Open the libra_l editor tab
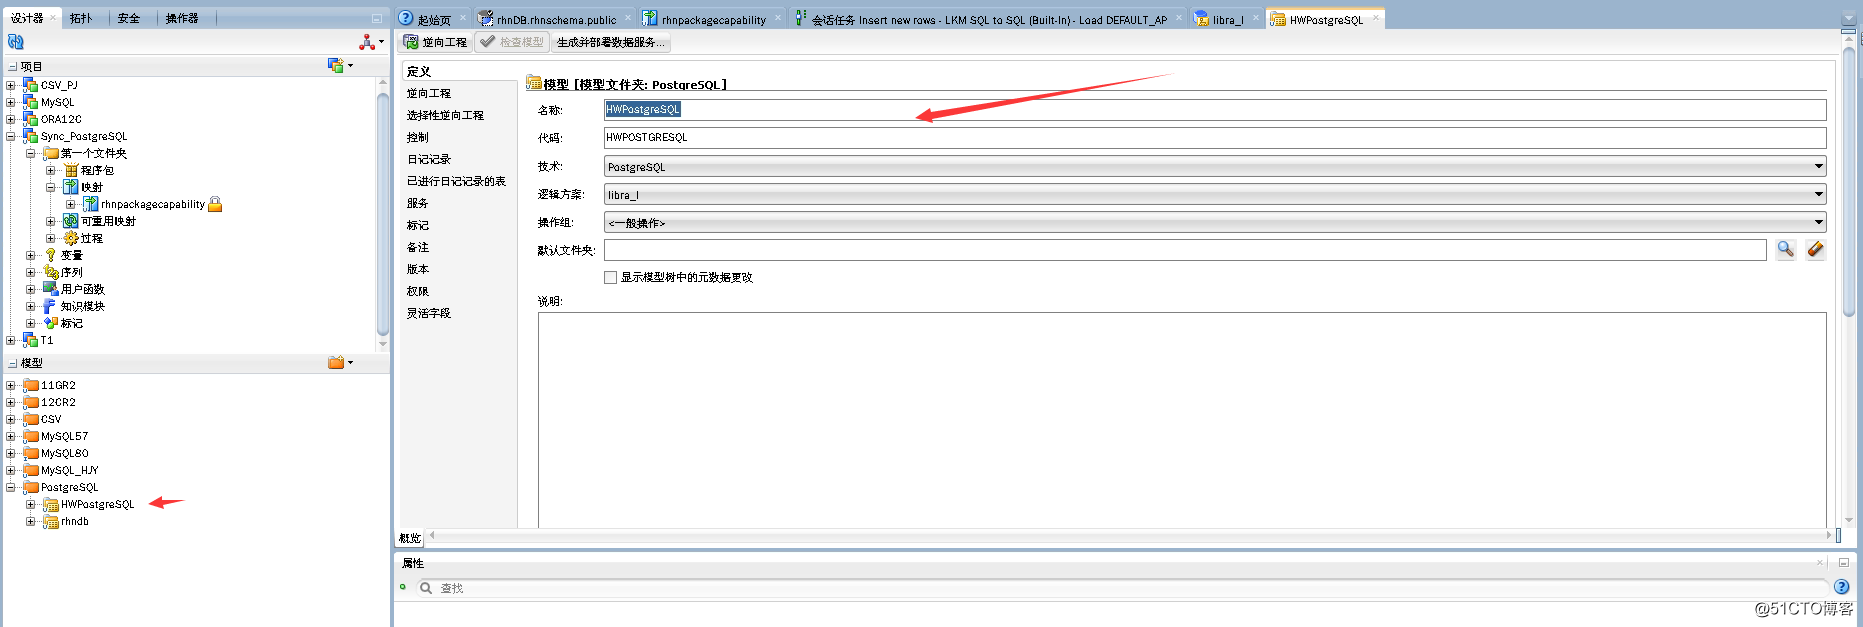1863x627 pixels. (1228, 19)
